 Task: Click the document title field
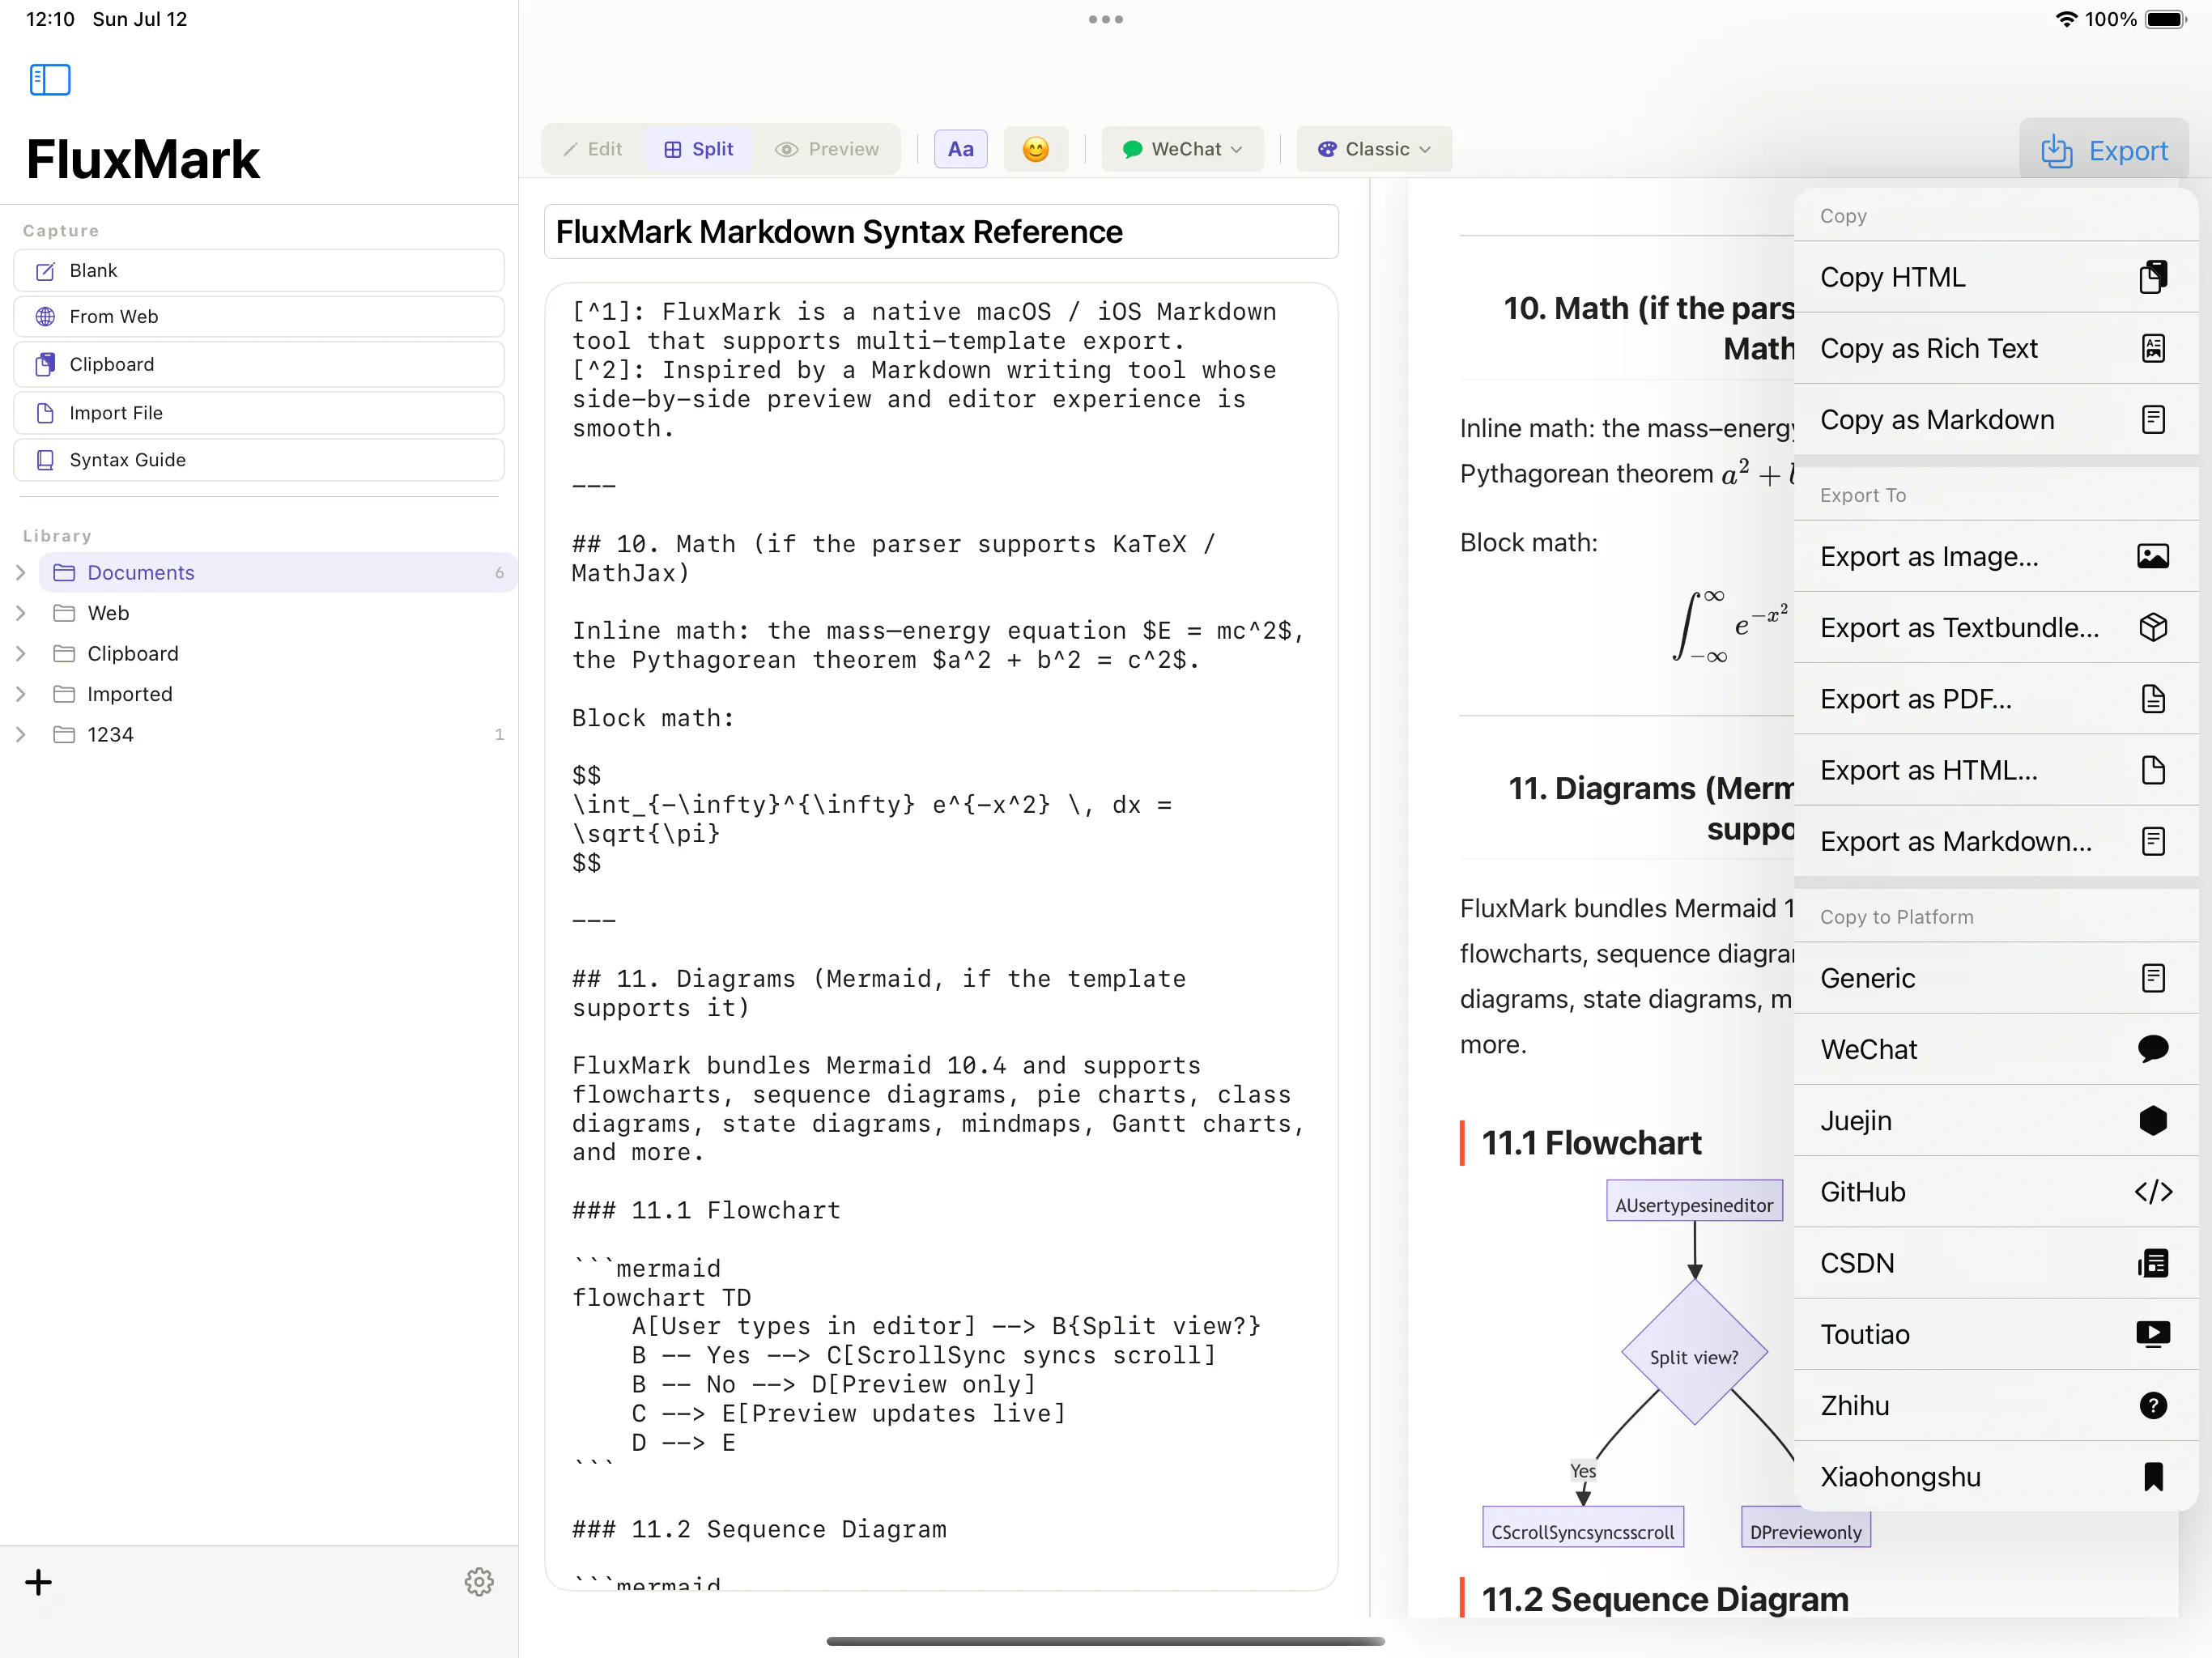click(941, 232)
